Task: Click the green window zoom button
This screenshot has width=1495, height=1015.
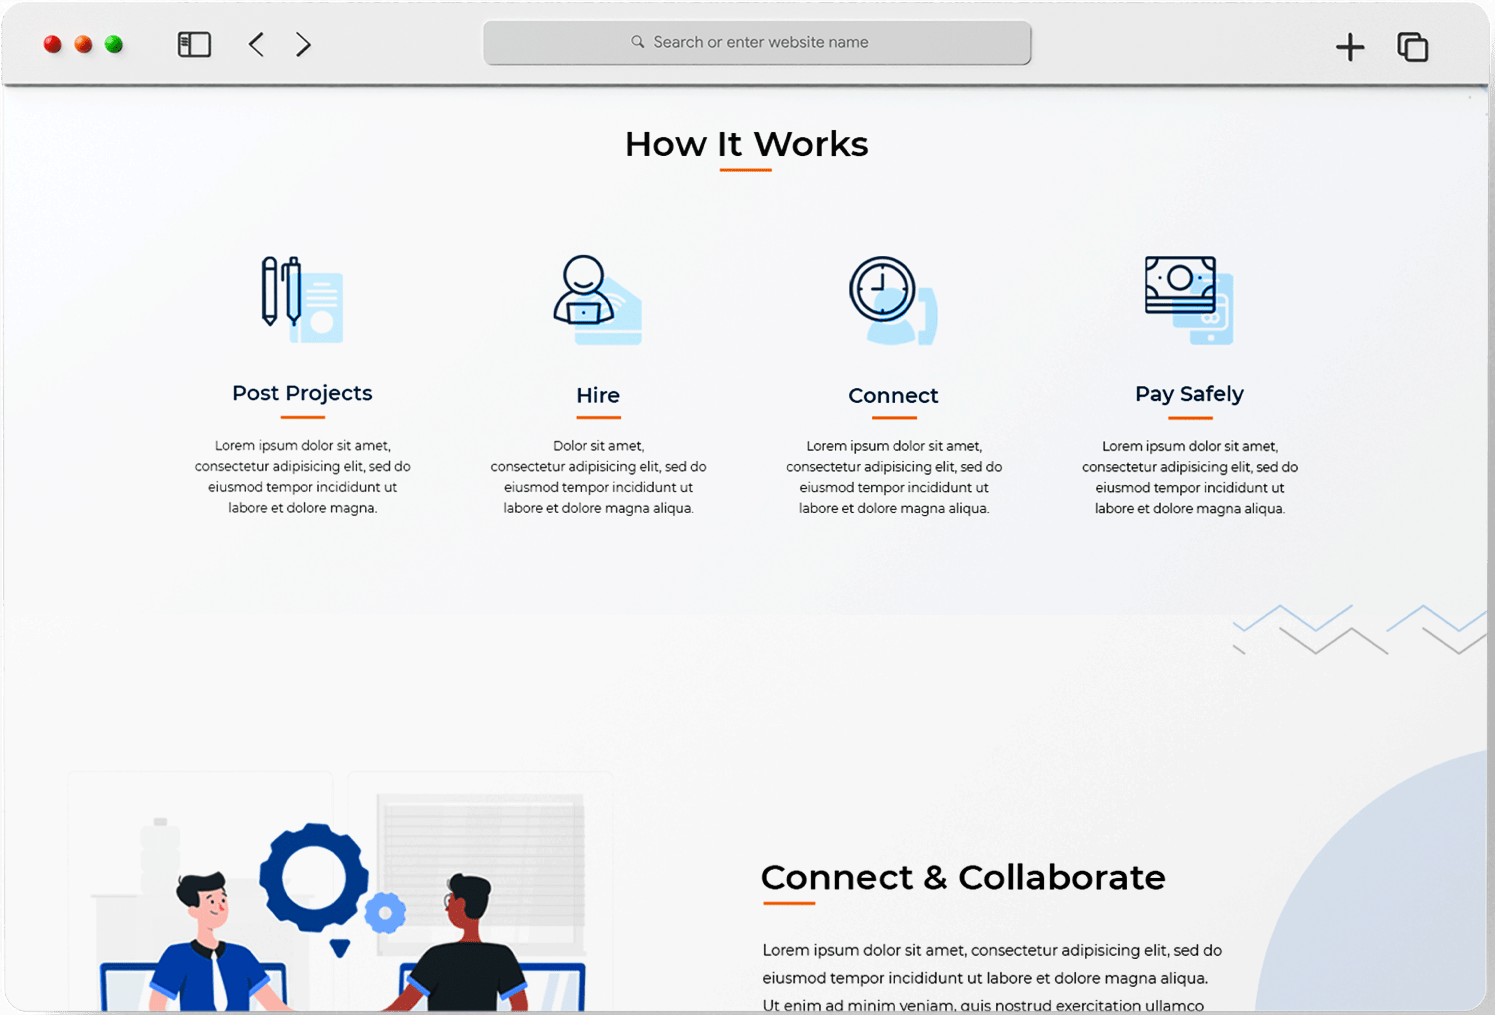Action: (114, 44)
